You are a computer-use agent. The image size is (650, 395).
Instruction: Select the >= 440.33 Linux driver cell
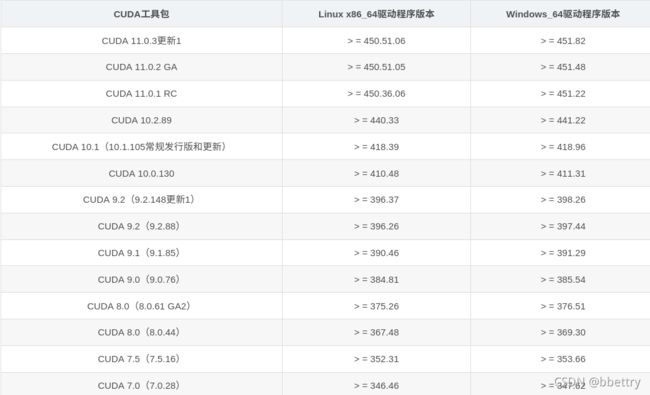pyautogui.click(x=376, y=120)
